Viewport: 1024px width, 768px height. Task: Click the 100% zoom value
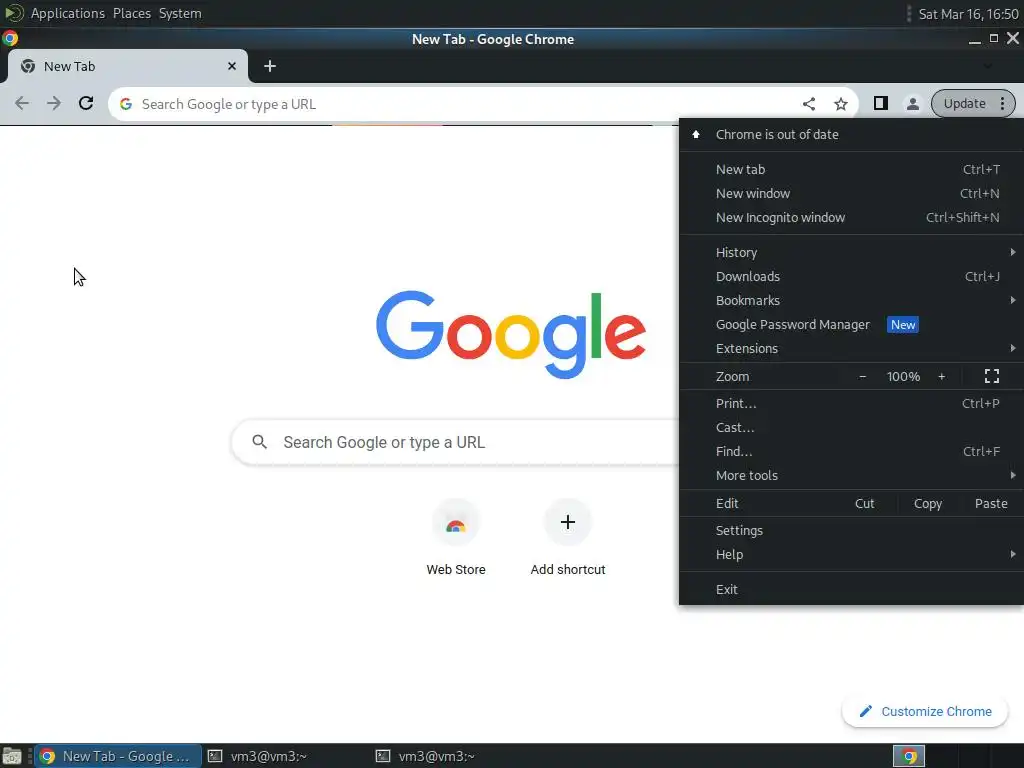click(903, 376)
